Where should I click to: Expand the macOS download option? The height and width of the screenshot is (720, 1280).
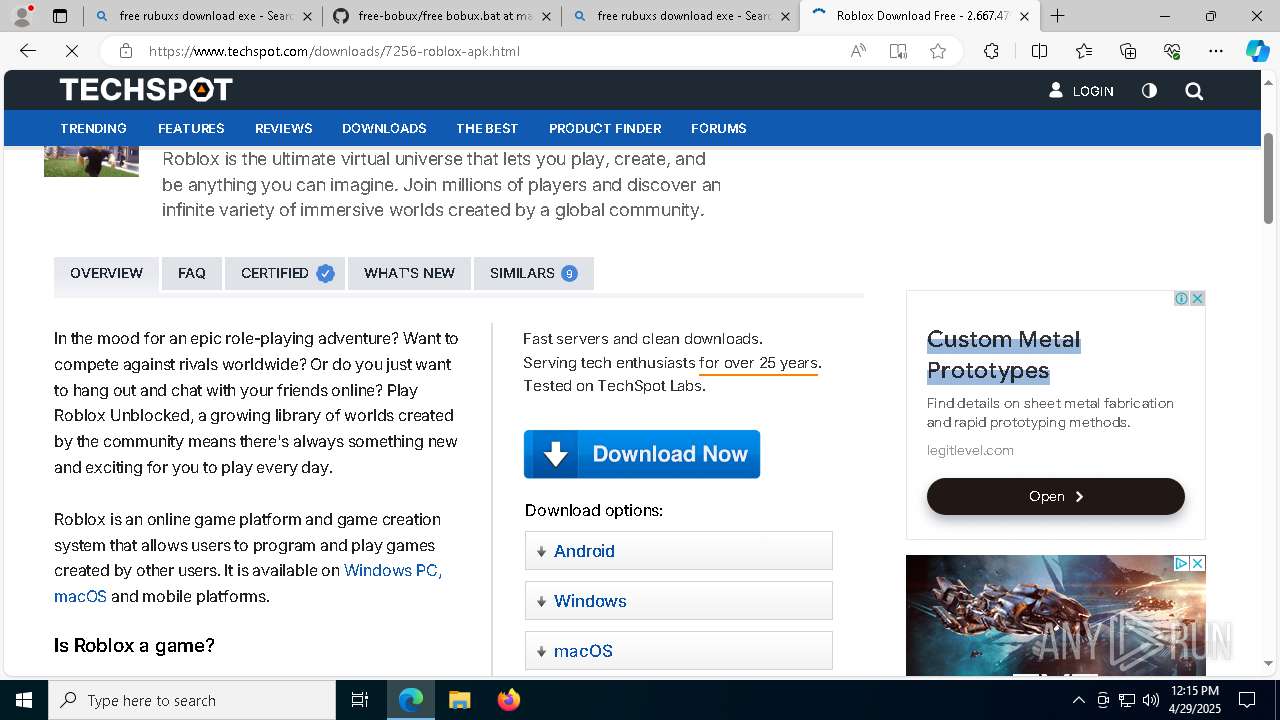(x=678, y=651)
